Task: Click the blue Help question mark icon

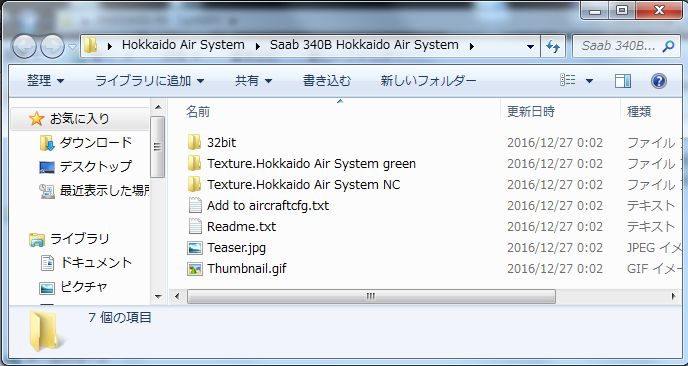Action: tap(659, 81)
